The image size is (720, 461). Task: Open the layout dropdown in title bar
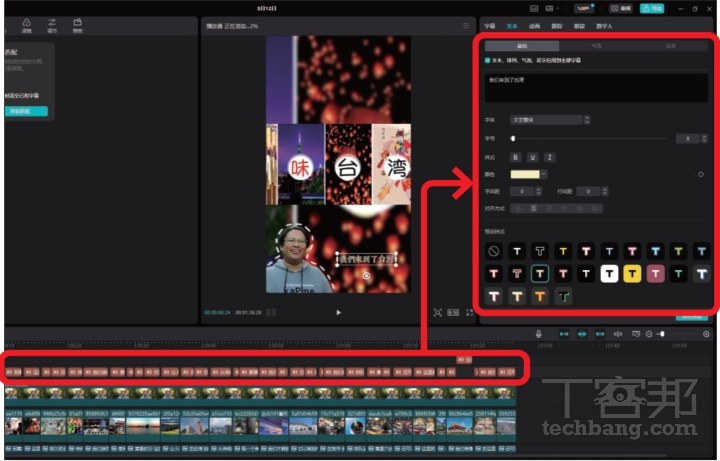click(x=551, y=8)
